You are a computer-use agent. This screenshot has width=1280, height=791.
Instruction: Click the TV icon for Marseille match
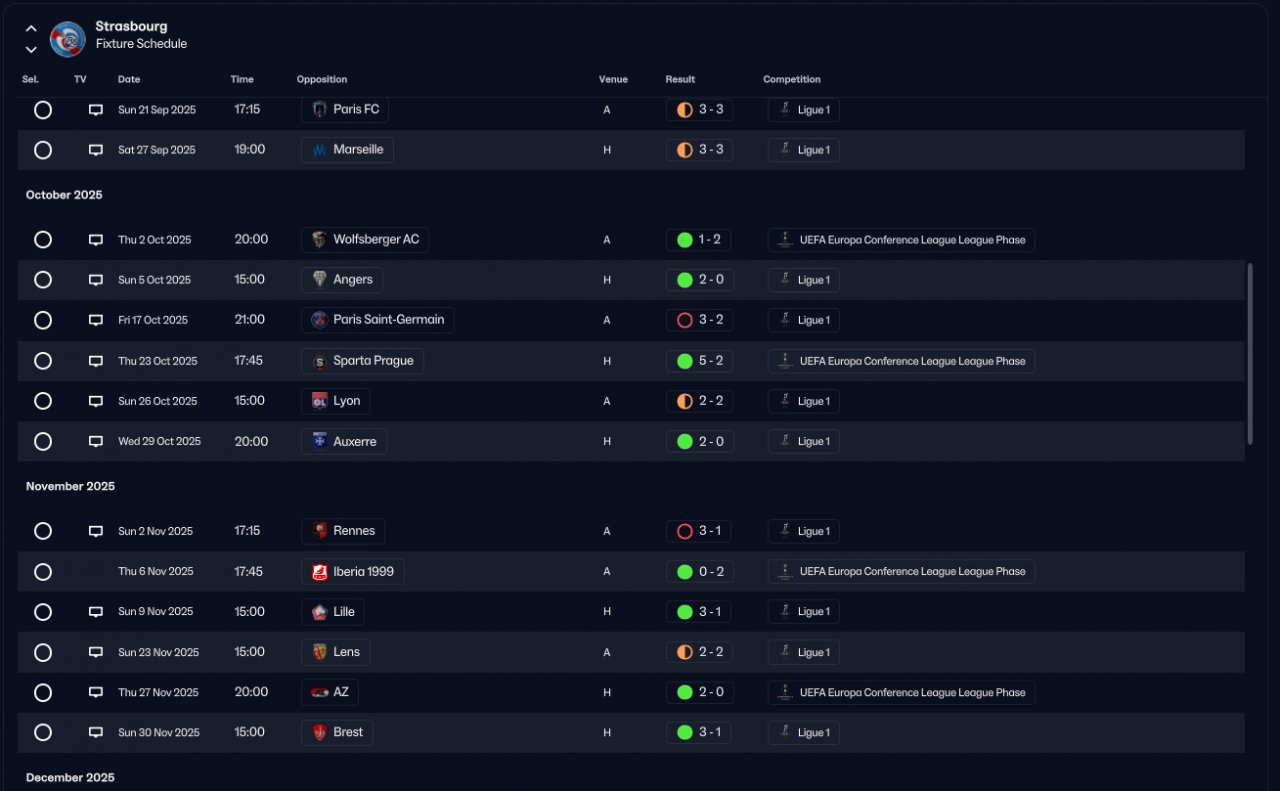(x=96, y=150)
